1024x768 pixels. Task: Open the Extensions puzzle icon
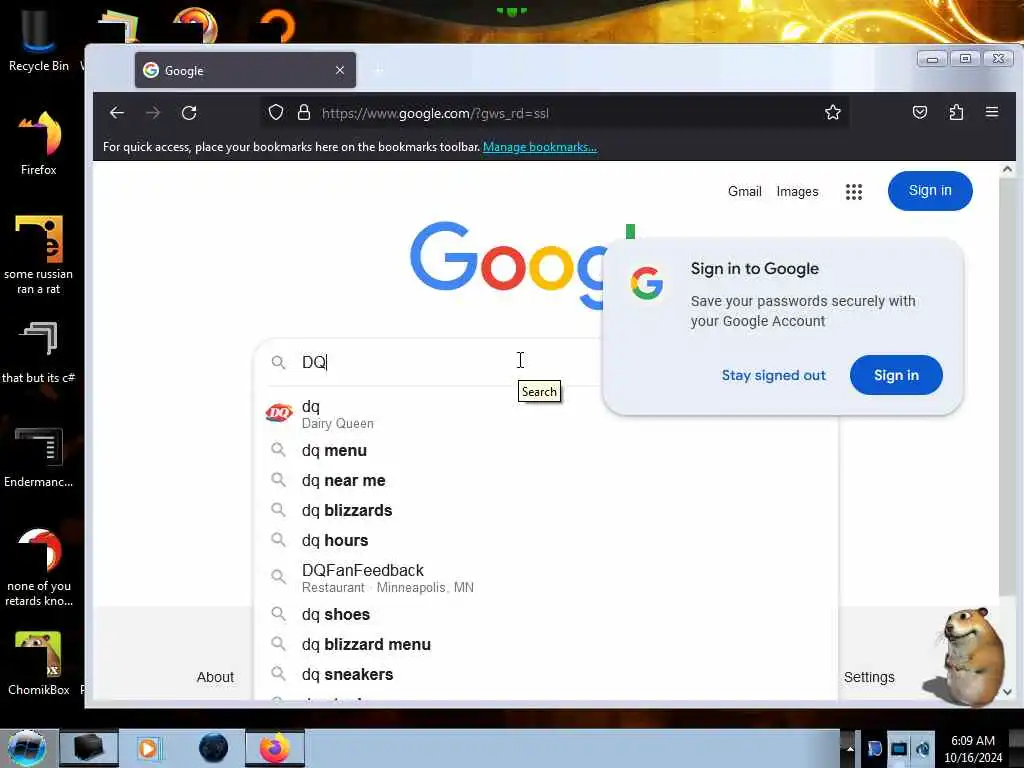[x=956, y=113]
